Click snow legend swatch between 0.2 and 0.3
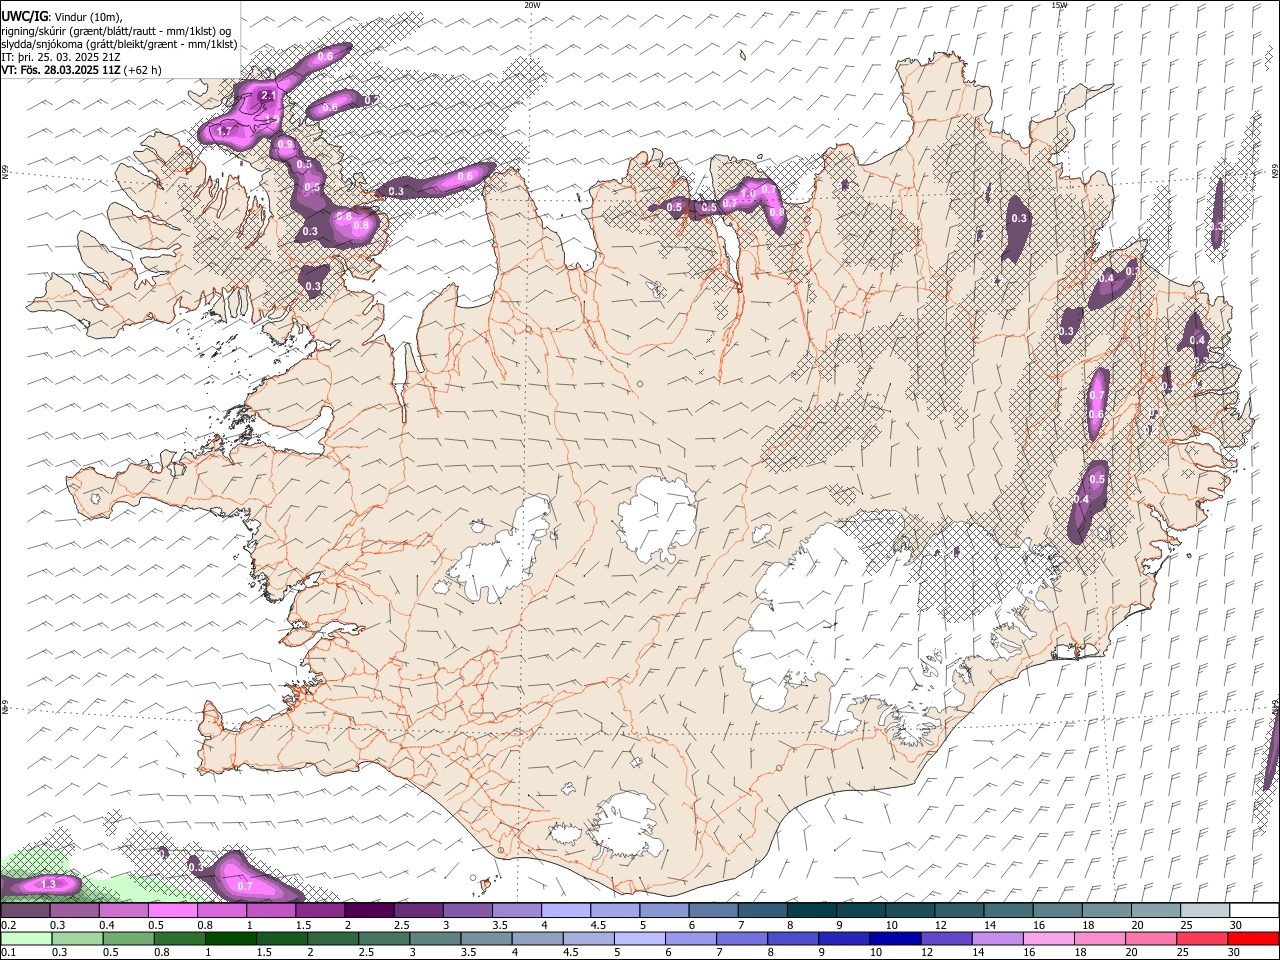This screenshot has width=1280, height=960. pos(25,911)
